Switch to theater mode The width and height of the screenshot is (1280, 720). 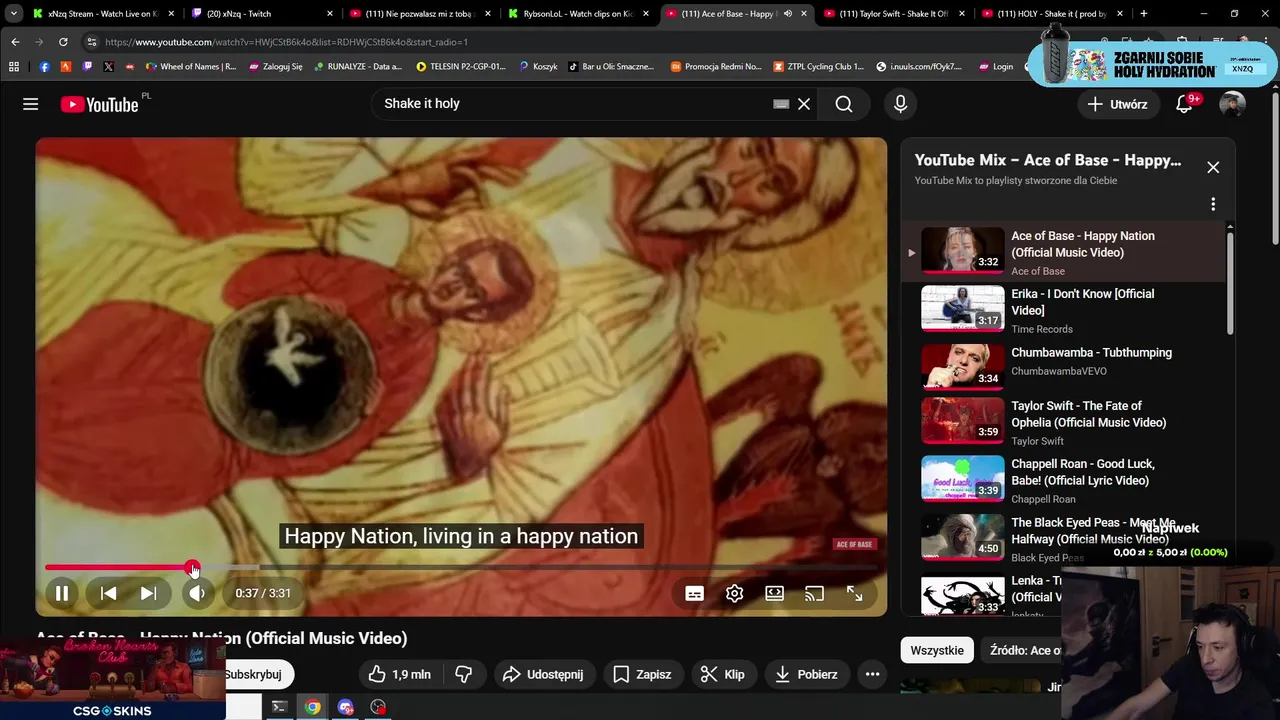point(774,593)
